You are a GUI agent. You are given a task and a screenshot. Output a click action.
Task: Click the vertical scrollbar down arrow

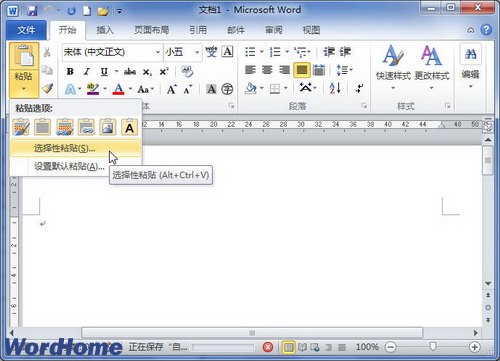coord(488,284)
